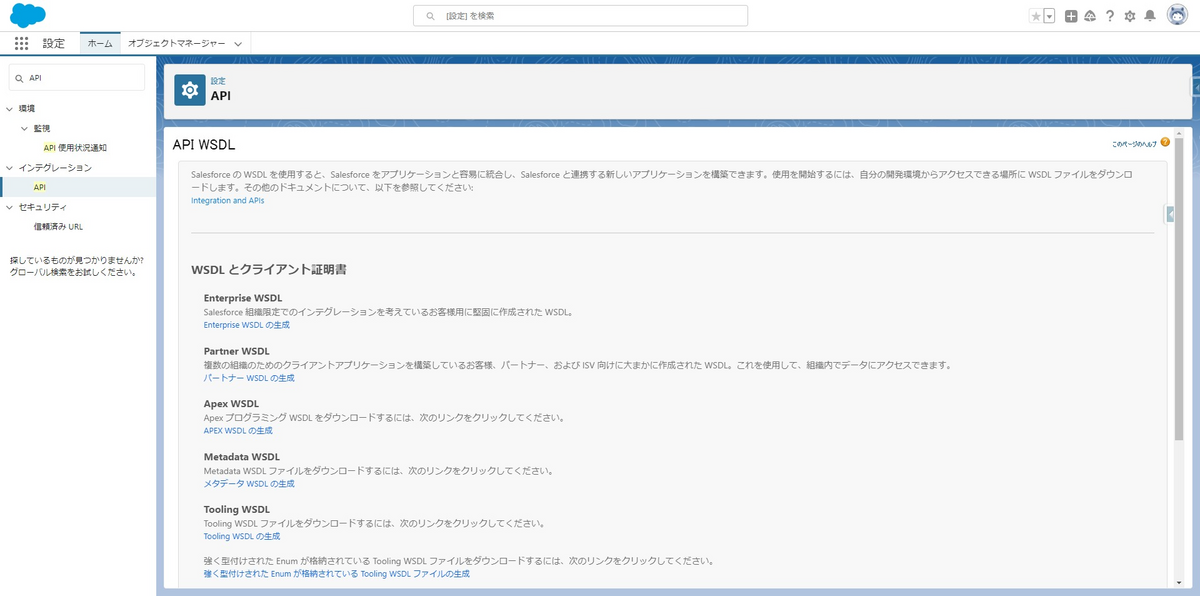Open help via the question mark icon
Viewport: 1200px width, 596px height.
tap(1110, 16)
